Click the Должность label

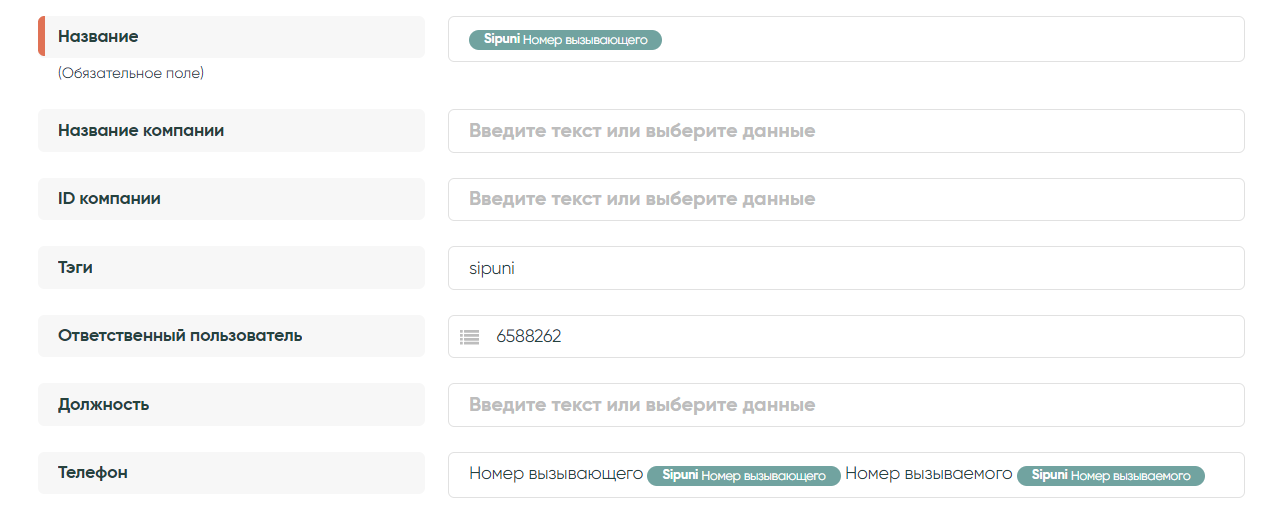tap(103, 405)
